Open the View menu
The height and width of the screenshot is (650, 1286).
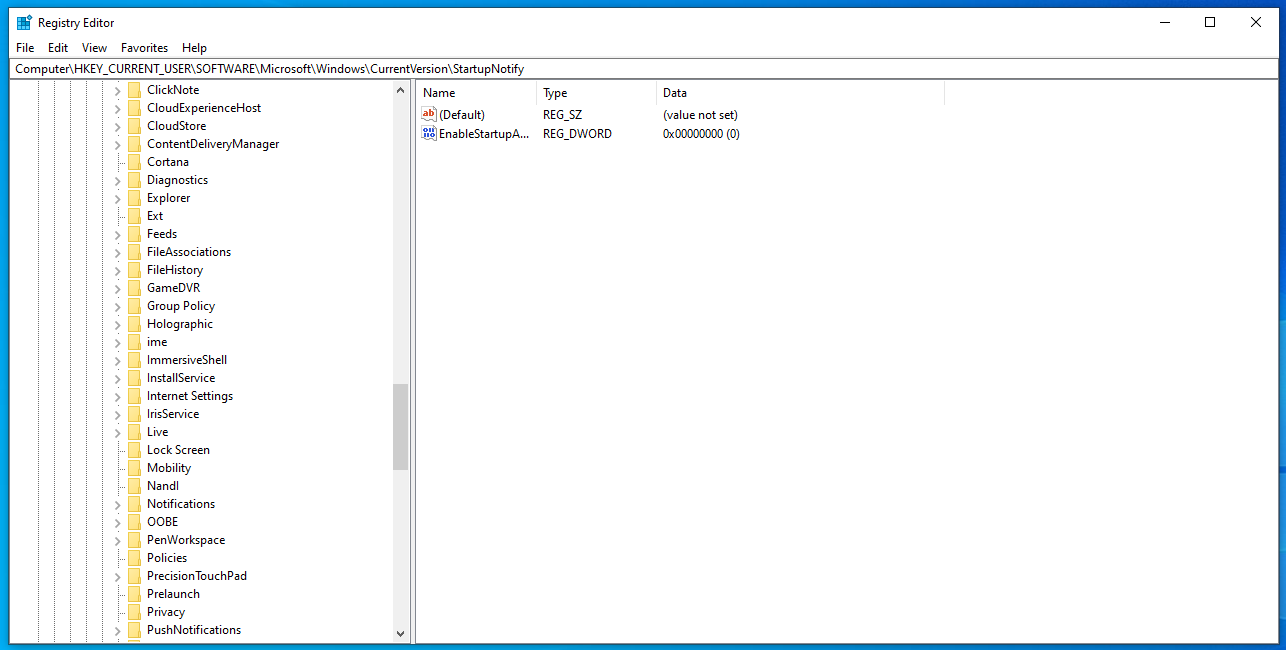[x=94, y=48]
